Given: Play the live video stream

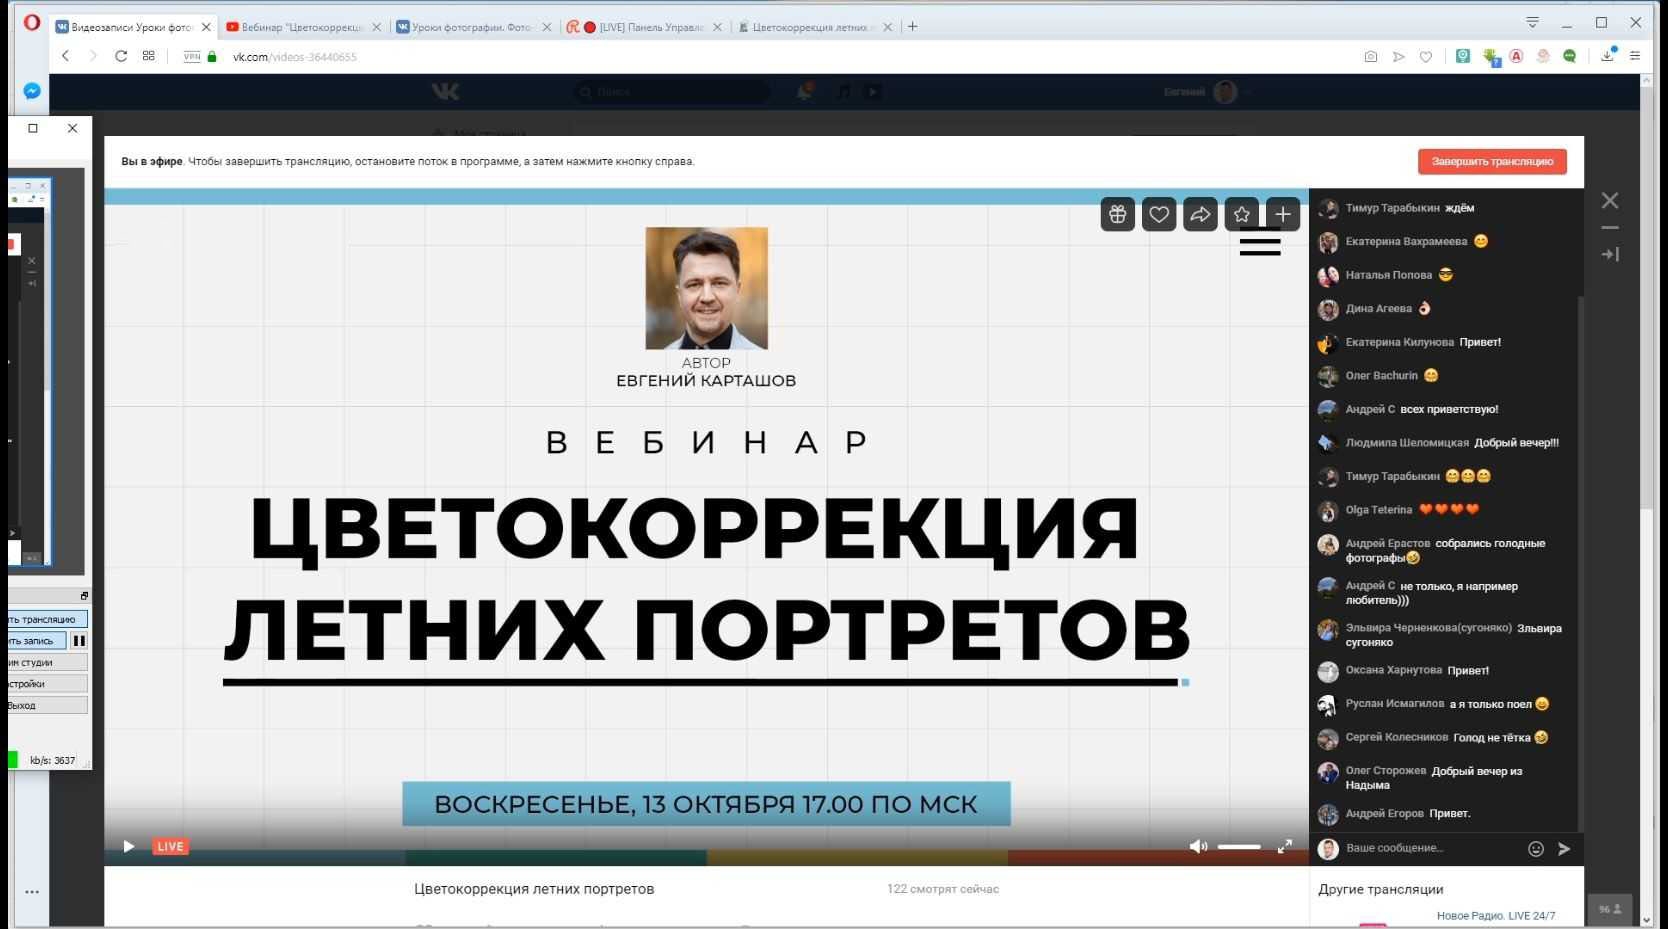Looking at the screenshot, I should (128, 846).
